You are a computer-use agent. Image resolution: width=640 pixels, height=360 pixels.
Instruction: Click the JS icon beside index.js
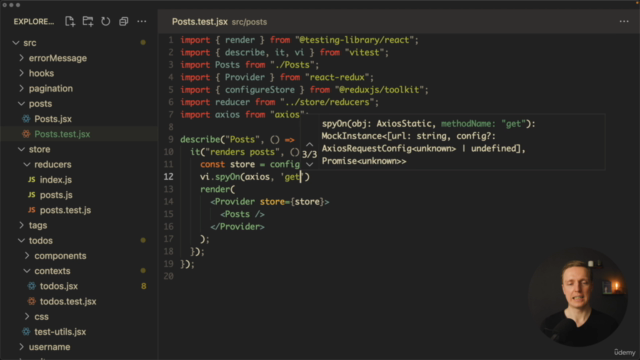(31, 180)
